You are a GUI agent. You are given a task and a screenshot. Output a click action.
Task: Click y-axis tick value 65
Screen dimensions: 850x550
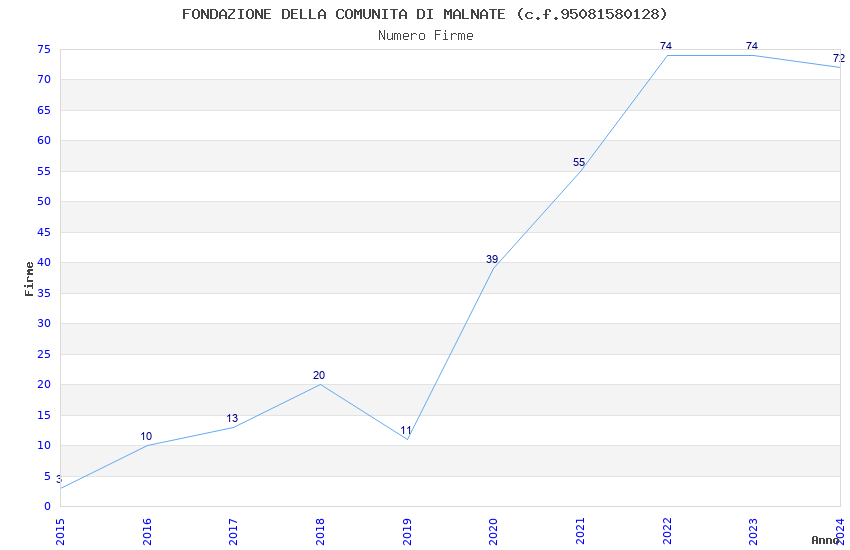click(x=44, y=111)
